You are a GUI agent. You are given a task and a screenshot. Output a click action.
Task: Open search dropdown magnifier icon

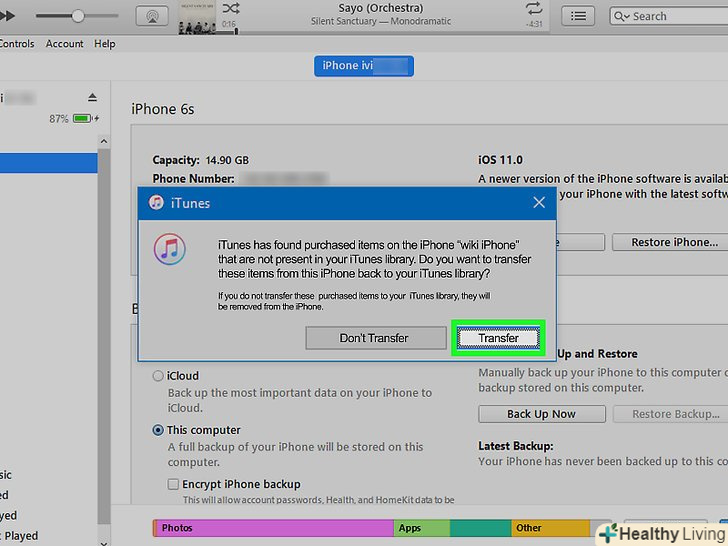pos(622,16)
